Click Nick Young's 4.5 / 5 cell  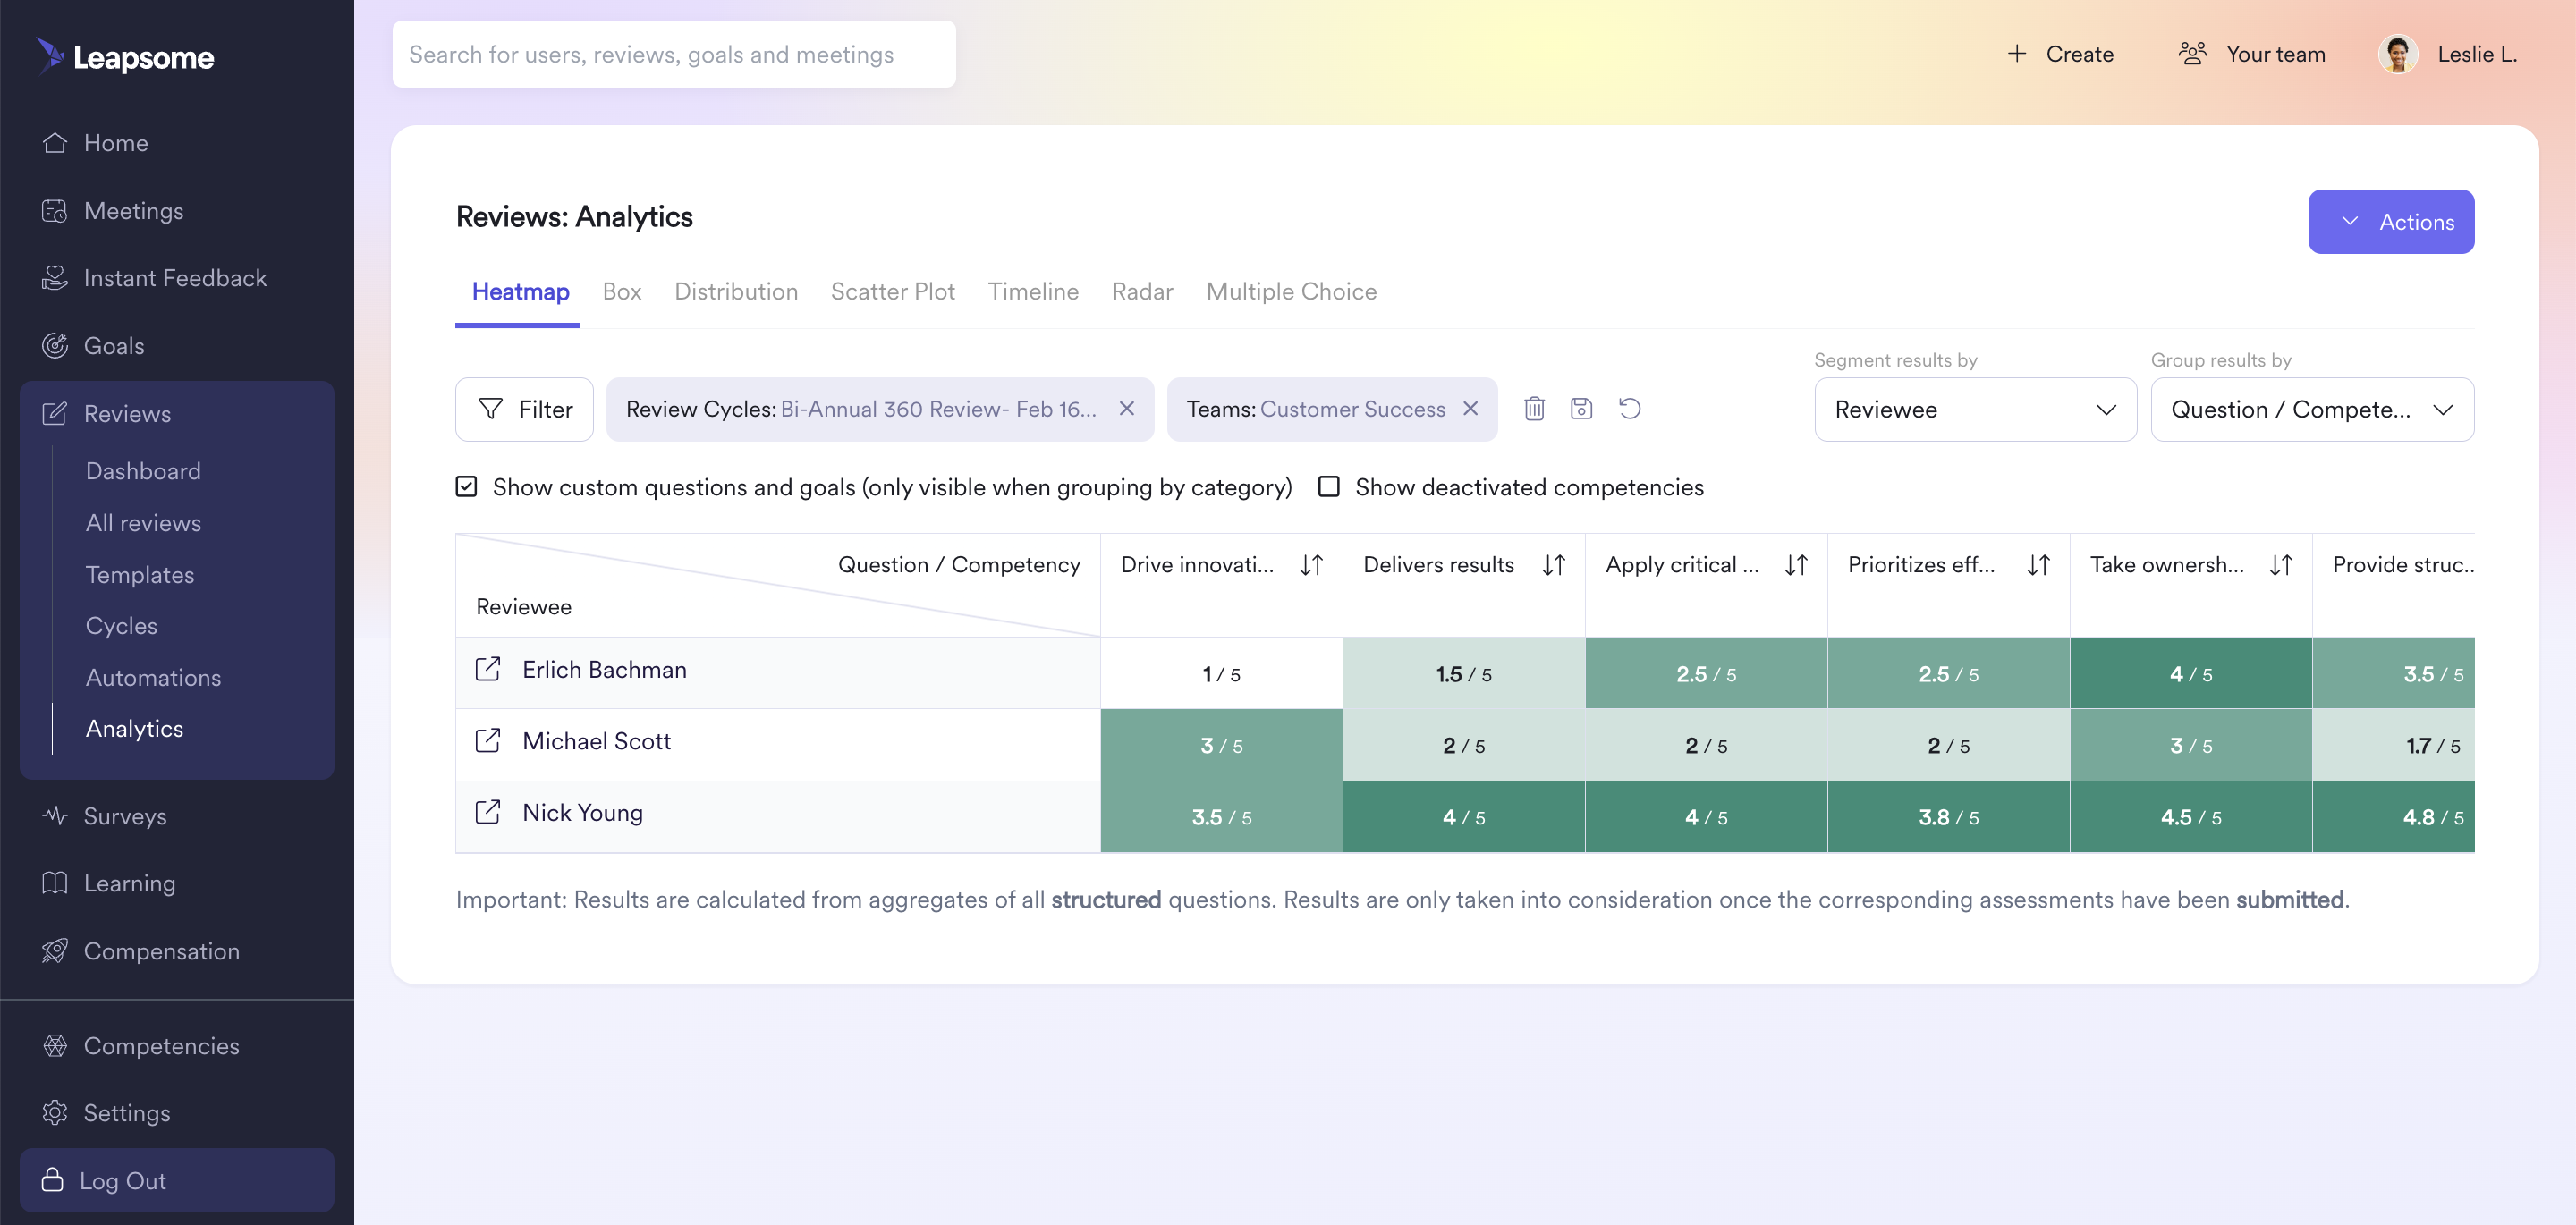tap(2190, 817)
